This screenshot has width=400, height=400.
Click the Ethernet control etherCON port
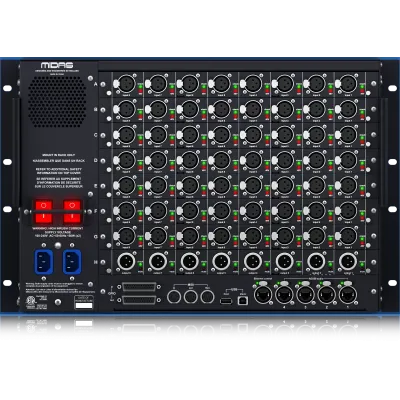click(263, 294)
